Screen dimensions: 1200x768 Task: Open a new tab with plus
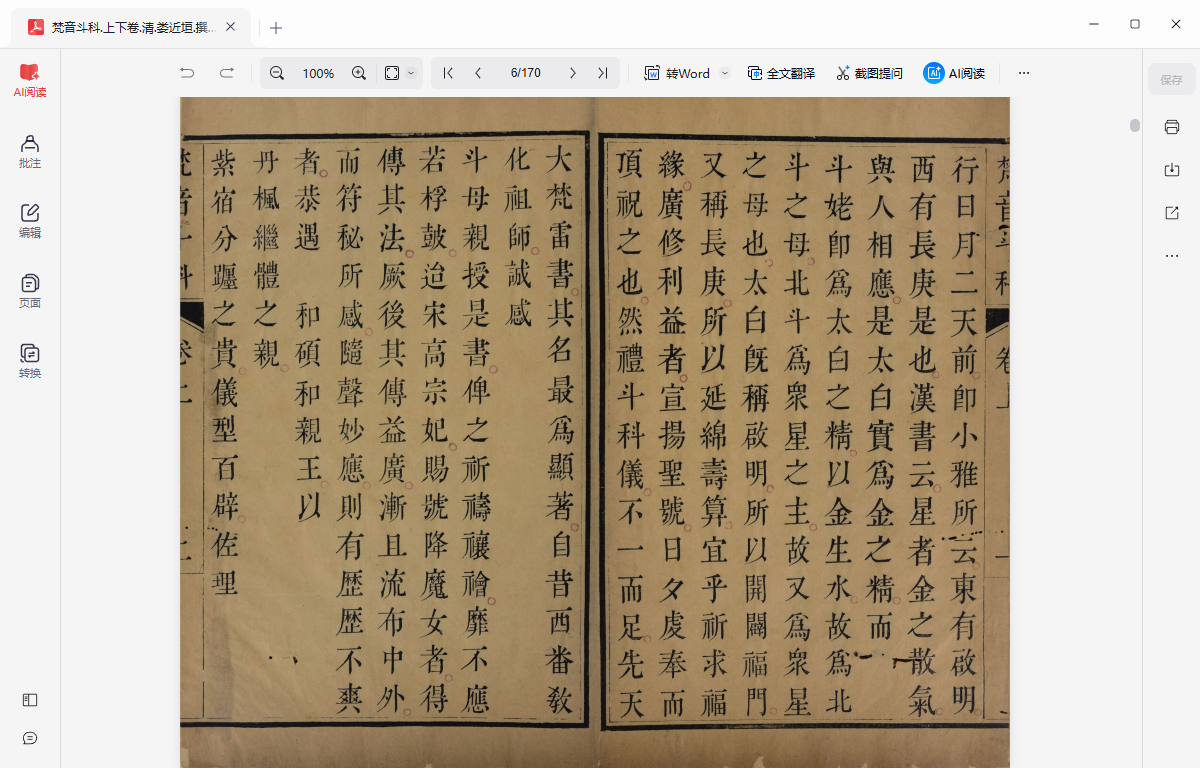pyautogui.click(x=276, y=28)
